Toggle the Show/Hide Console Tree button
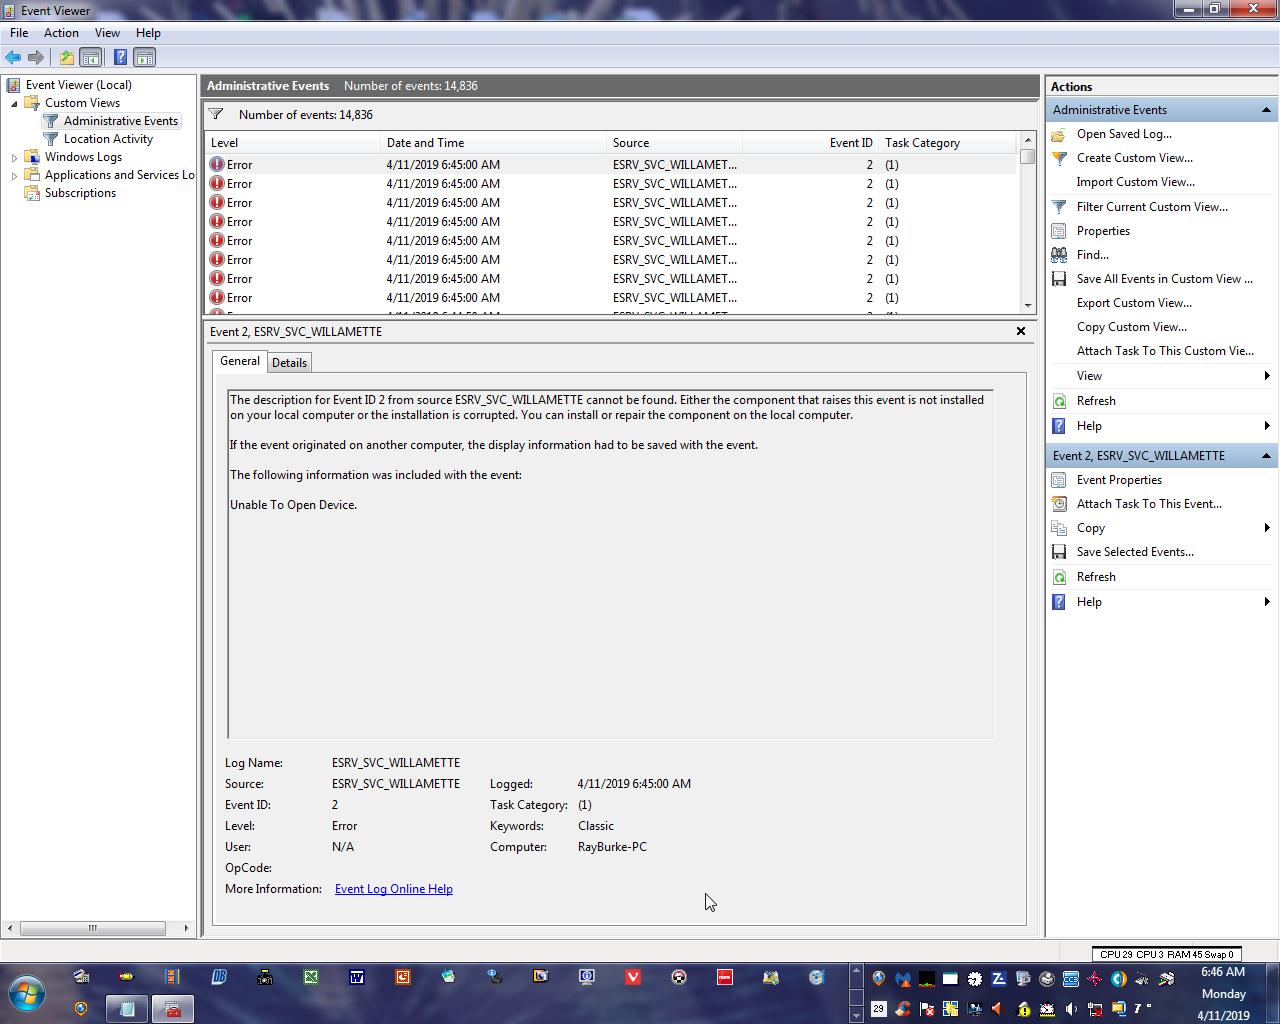 pos(90,58)
